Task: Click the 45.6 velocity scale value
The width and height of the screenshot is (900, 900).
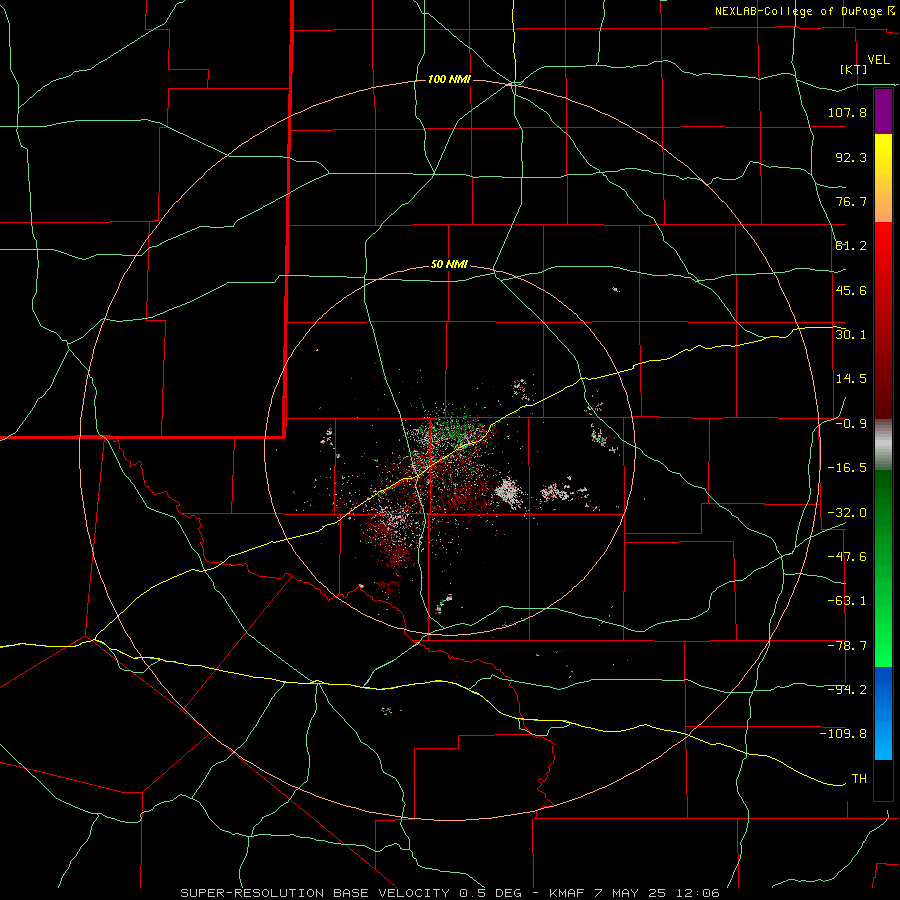Action: pos(851,290)
